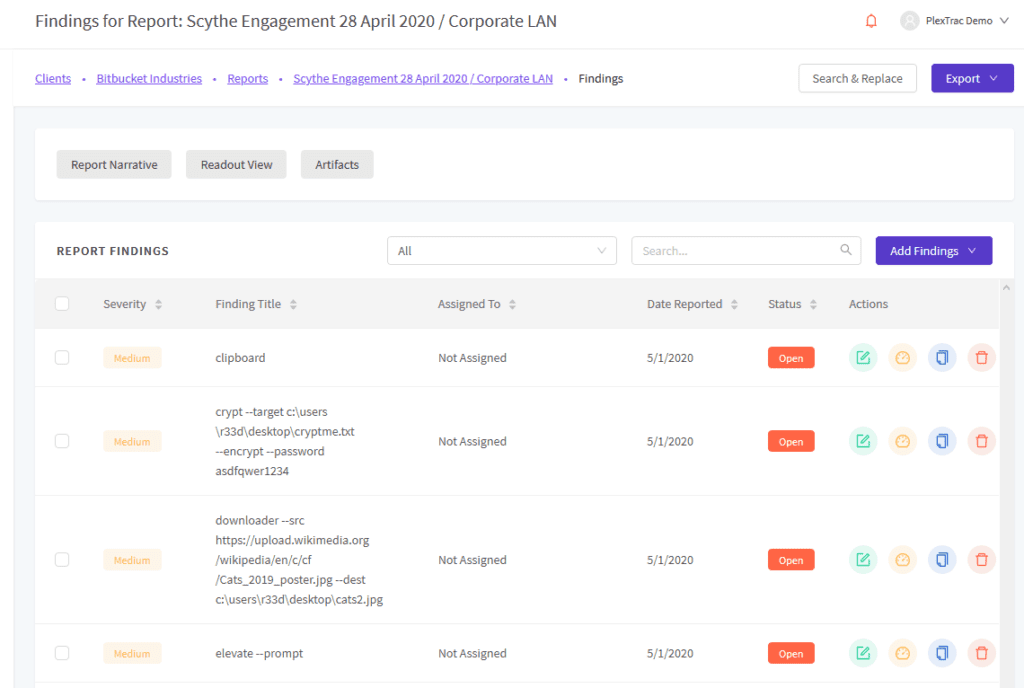Open notifications via the bell icon
This screenshot has height=688, width=1024.
point(871,20)
